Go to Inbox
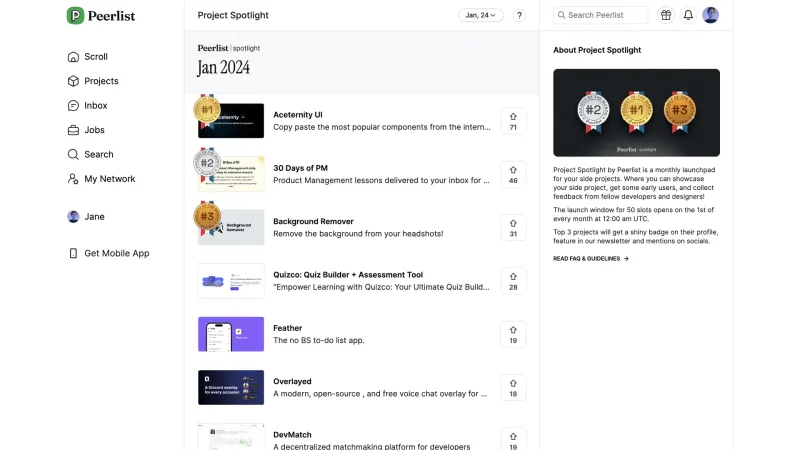 [x=87, y=106]
